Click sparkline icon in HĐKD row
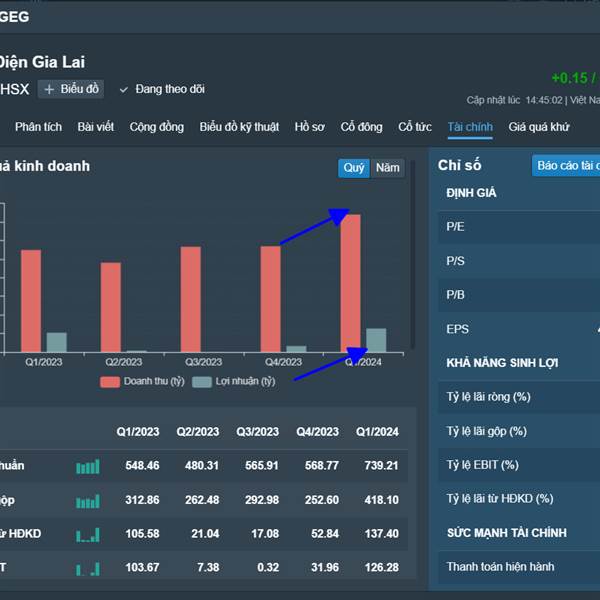Viewport: 600px width, 600px height. (88, 535)
